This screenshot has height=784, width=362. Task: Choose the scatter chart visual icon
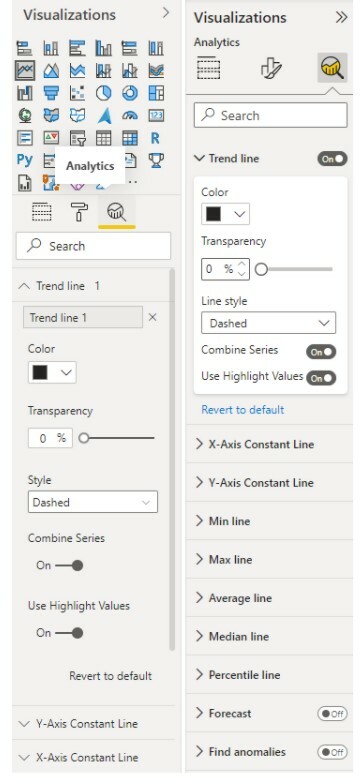click(77, 93)
